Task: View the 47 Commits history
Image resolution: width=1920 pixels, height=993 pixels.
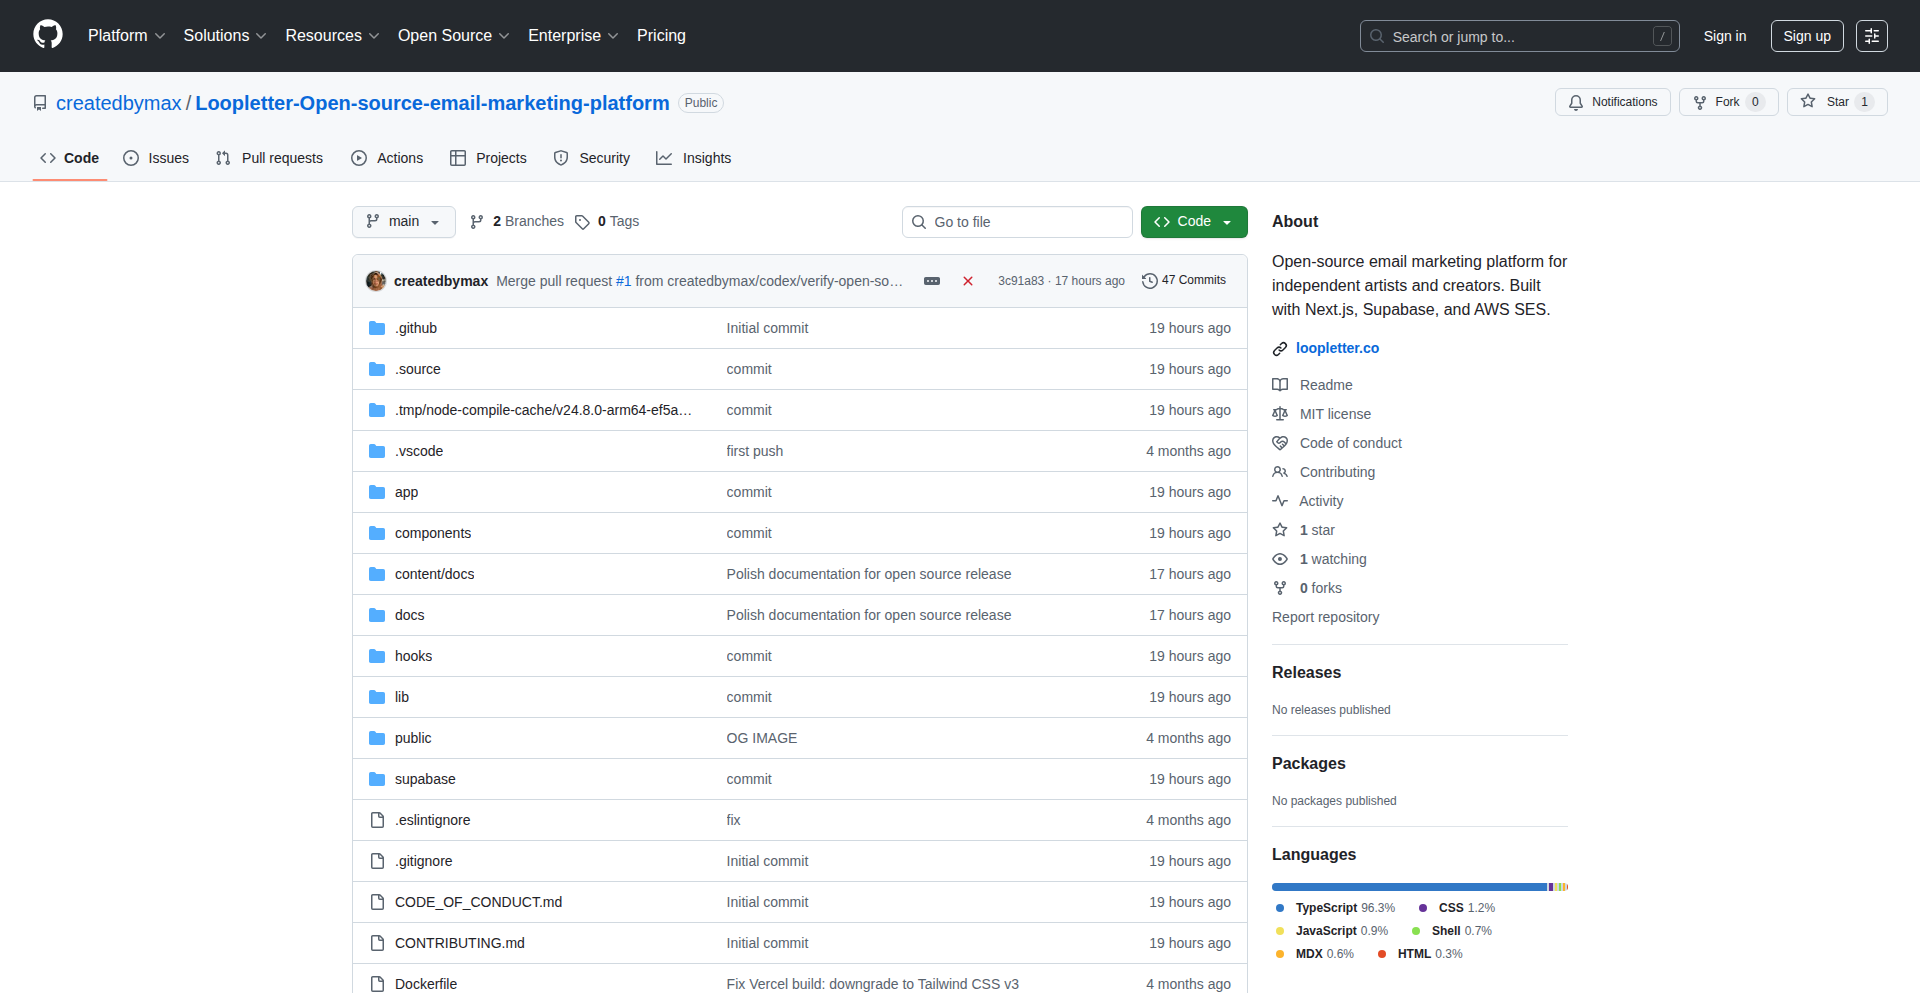Action: click(x=1184, y=281)
